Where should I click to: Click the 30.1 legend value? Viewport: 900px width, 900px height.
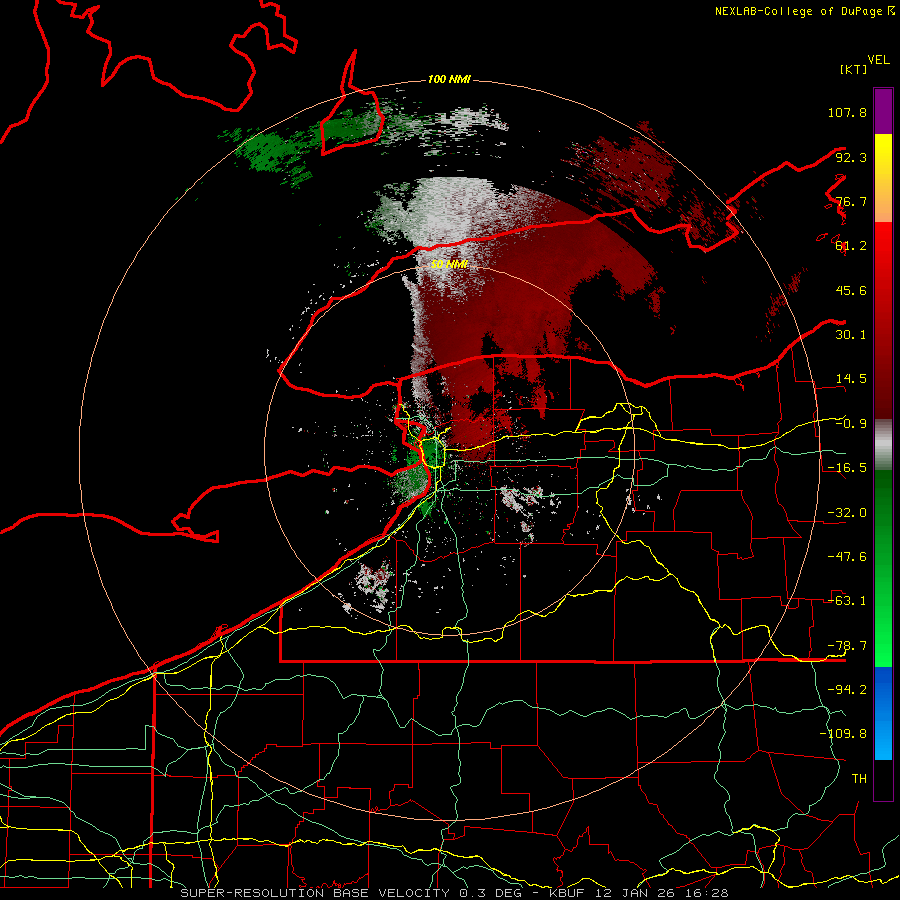[851, 335]
